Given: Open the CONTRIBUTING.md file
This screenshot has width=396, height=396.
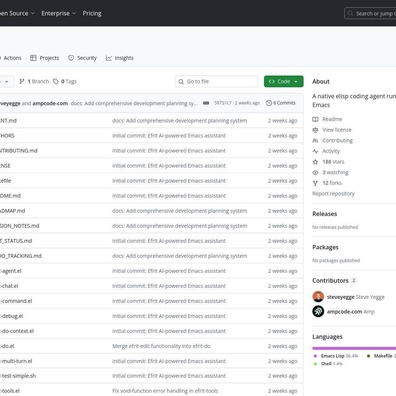Looking at the screenshot, I should 19,151.
